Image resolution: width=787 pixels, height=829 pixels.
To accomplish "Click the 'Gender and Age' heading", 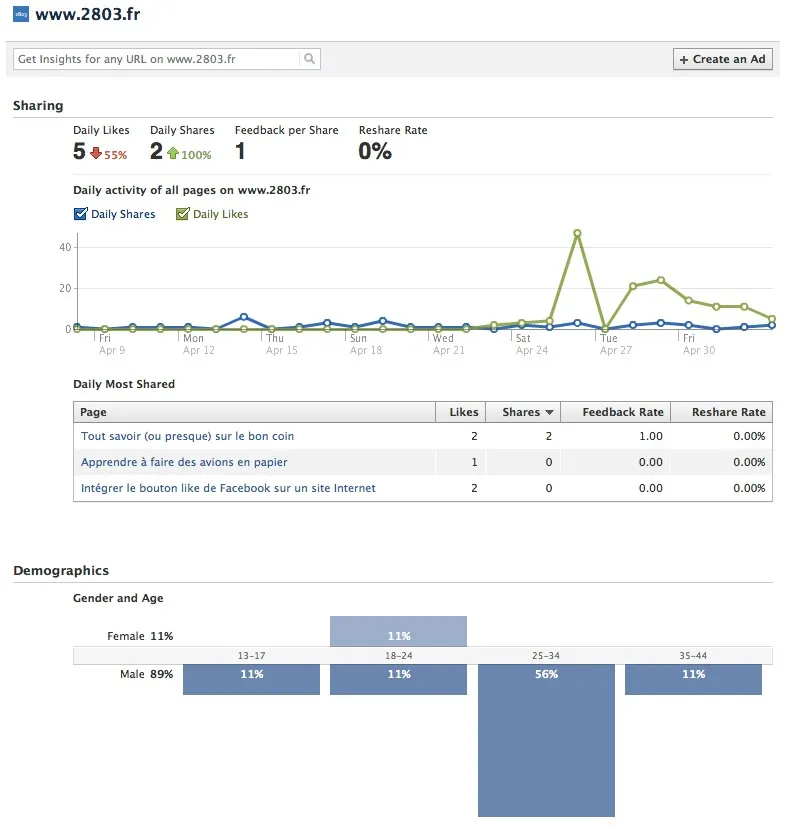I will 118,598.
